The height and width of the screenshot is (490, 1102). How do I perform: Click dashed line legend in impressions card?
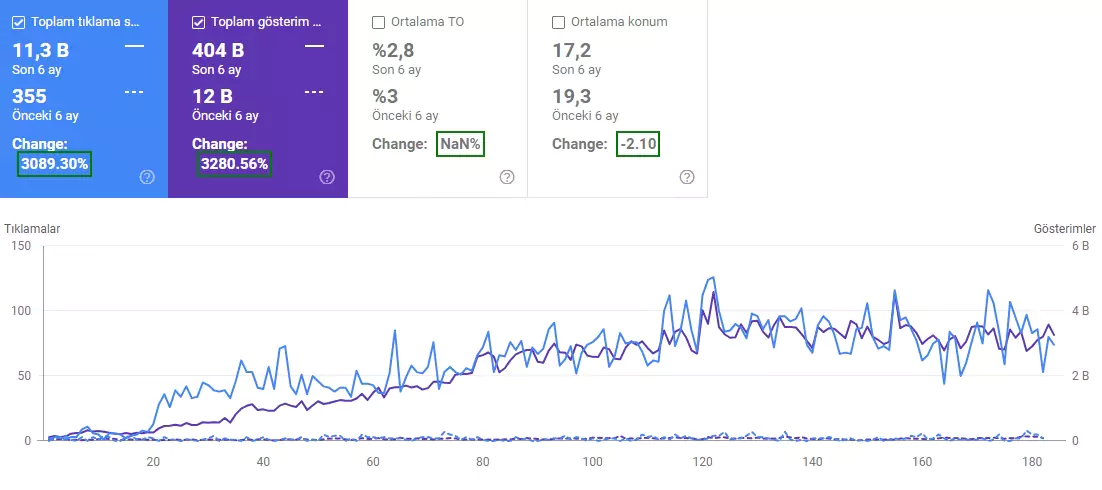tap(314, 91)
